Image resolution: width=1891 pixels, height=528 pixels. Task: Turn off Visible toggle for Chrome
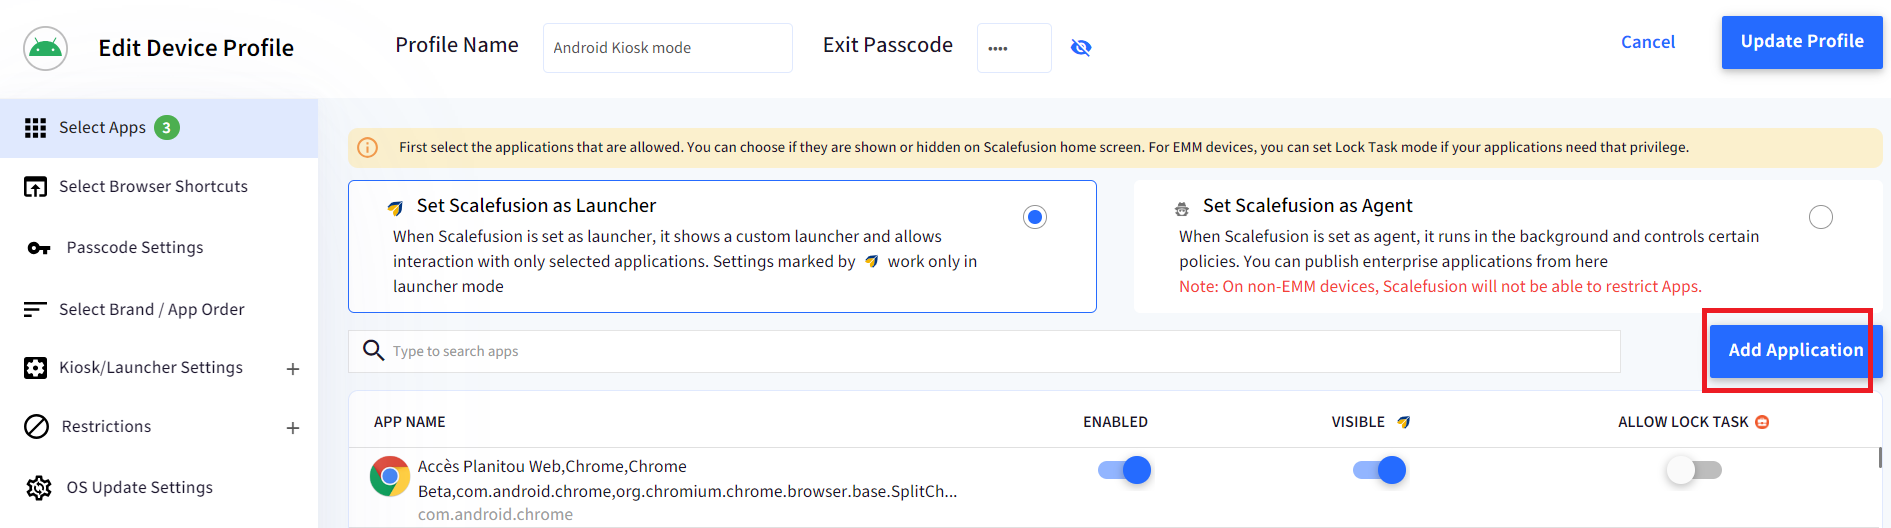point(1380,470)
